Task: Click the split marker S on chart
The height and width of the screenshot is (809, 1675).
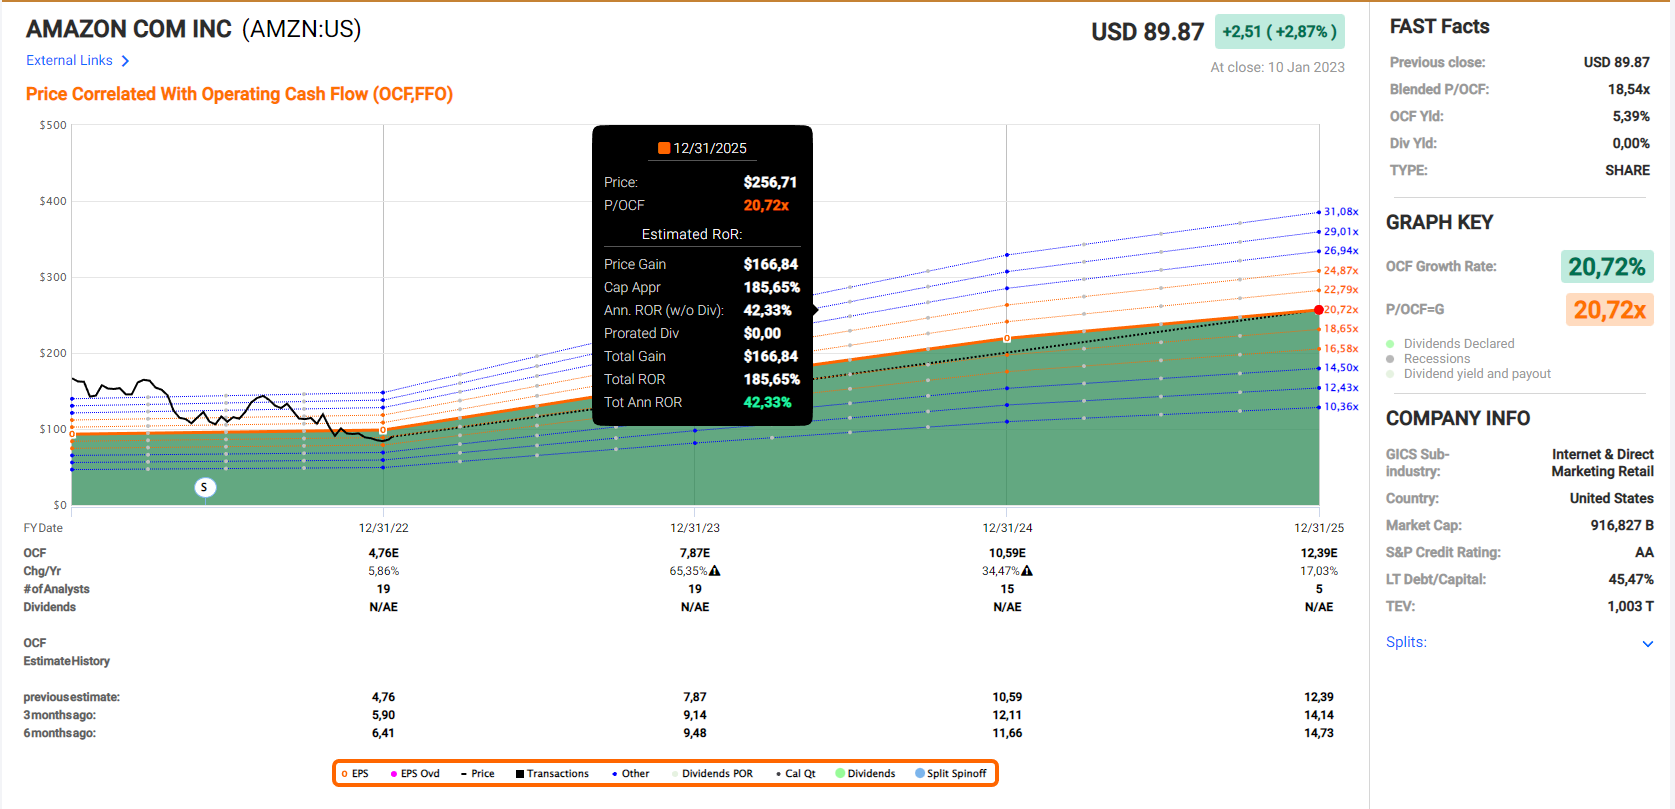Action: click(x=204, y=487)
